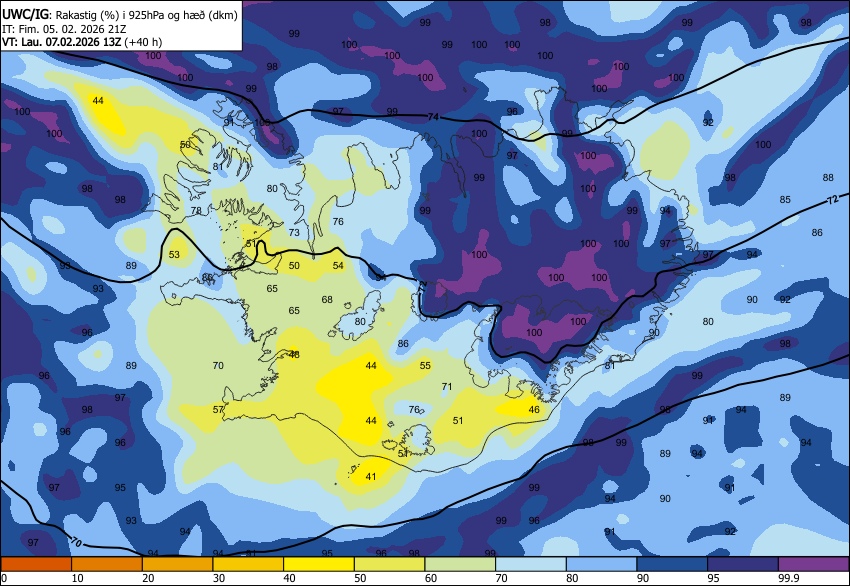Click the purple legend swatch above 99.9
850x586 pixels.
coord(814,564)
